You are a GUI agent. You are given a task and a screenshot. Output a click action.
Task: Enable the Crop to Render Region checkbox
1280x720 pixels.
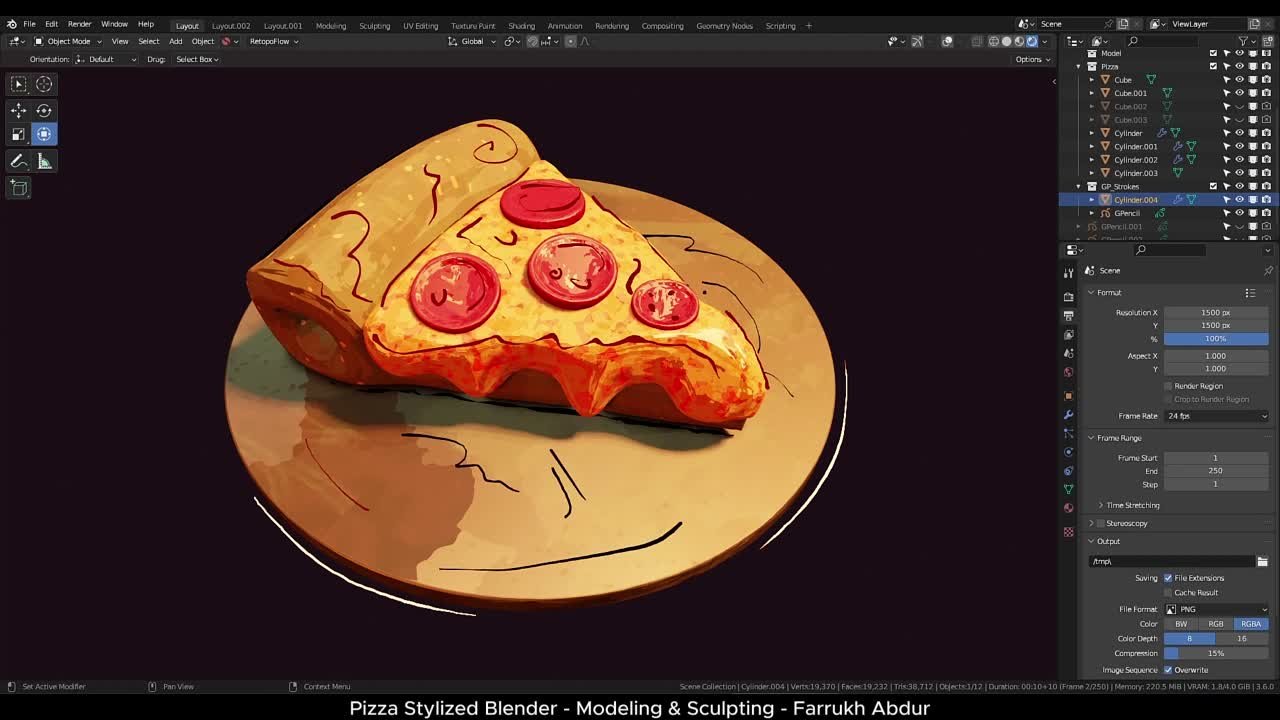tap(1168, 399)
